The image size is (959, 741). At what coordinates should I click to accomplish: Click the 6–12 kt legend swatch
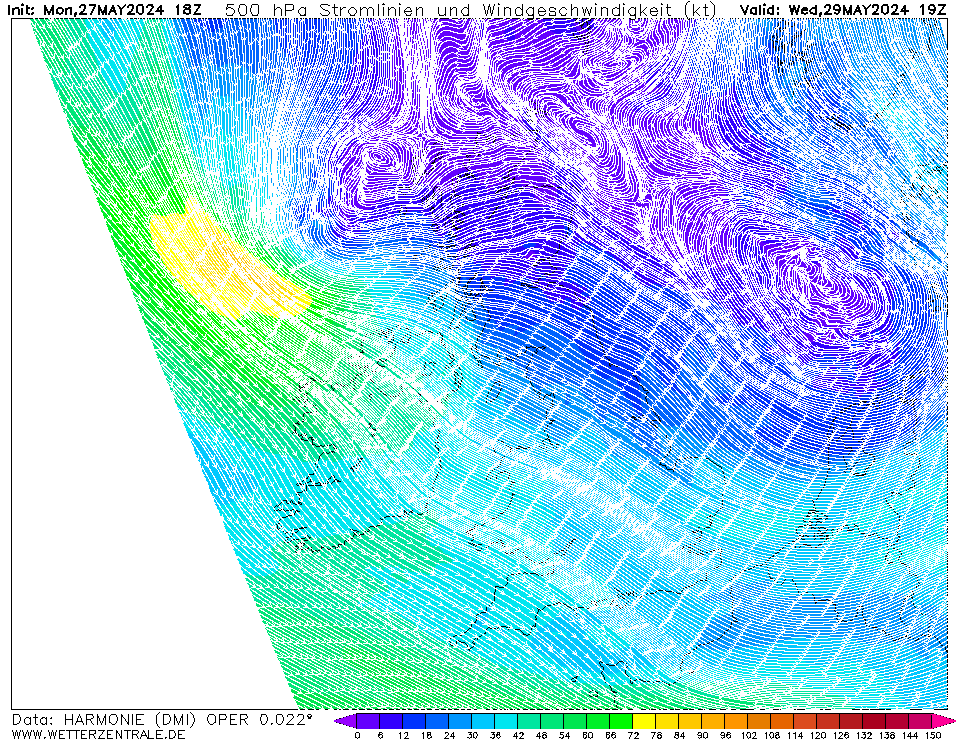click(x=391, y=721)
